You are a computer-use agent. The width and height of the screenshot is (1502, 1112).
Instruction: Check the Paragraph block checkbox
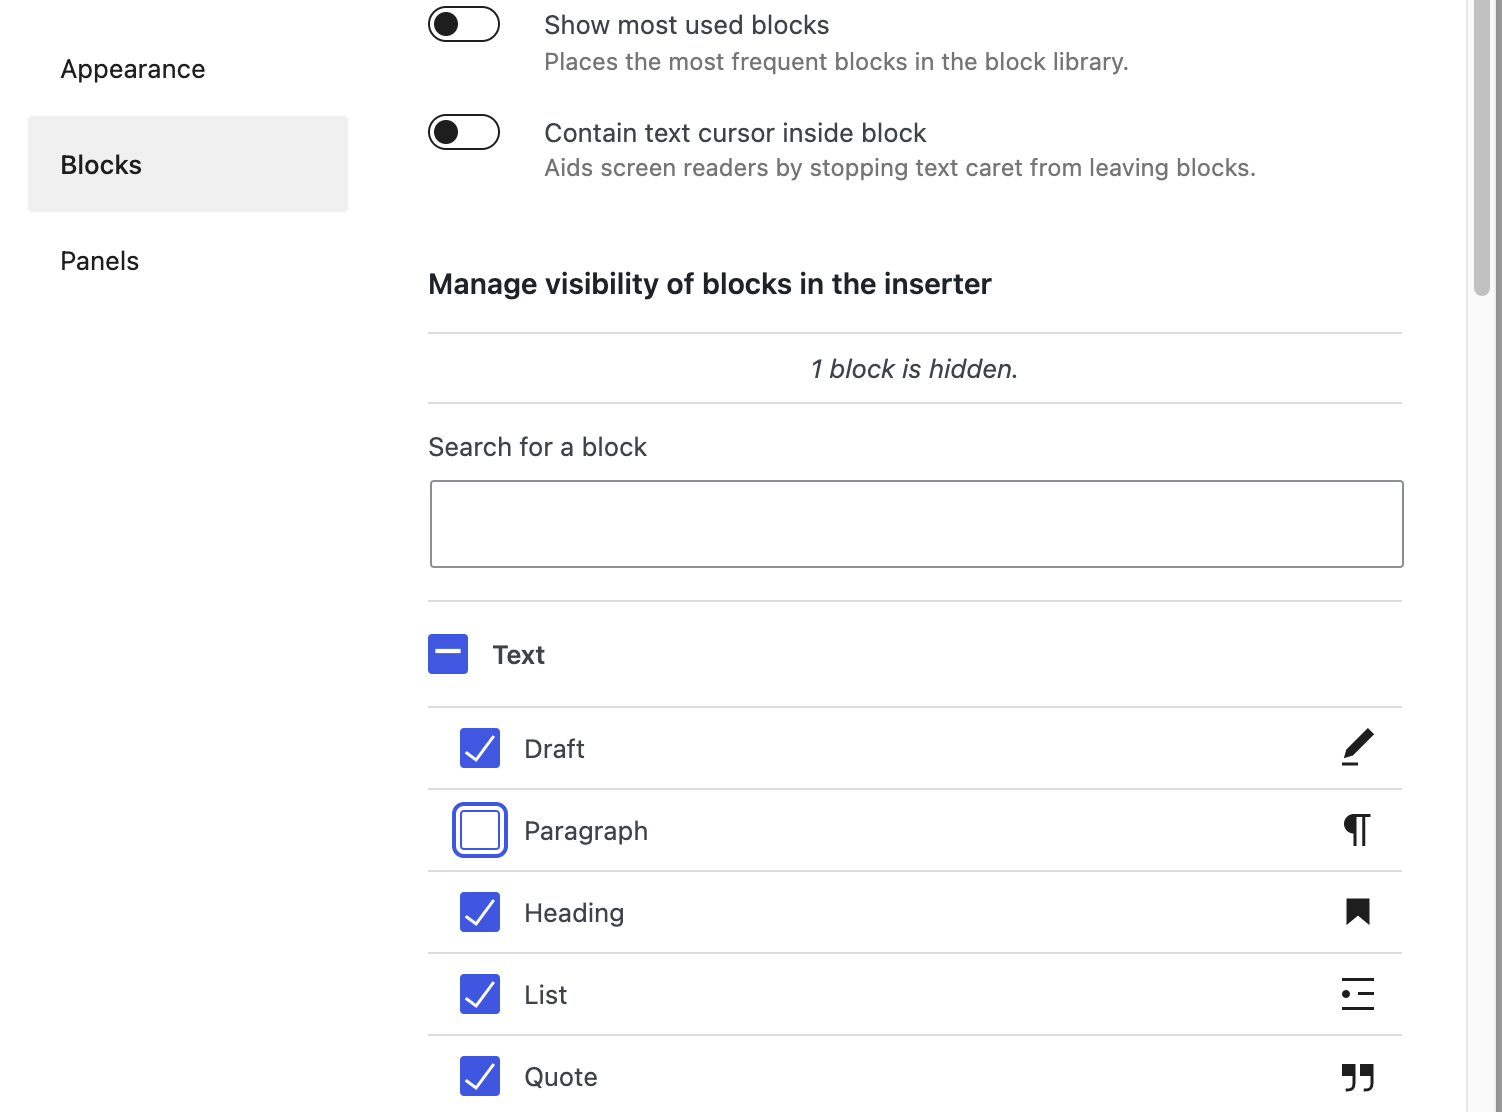click(480, 830)
